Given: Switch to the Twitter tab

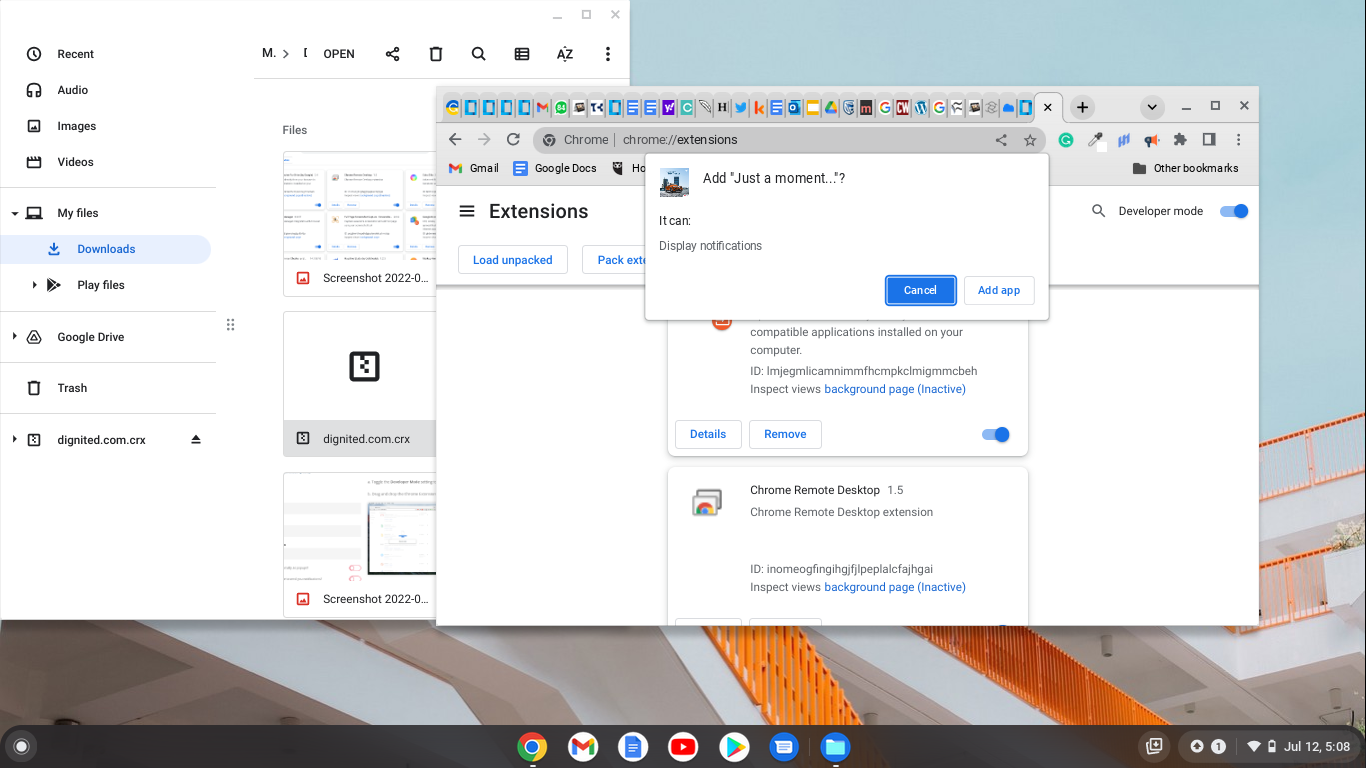Looking at the screenshot, I should click(x=741, y=107).
